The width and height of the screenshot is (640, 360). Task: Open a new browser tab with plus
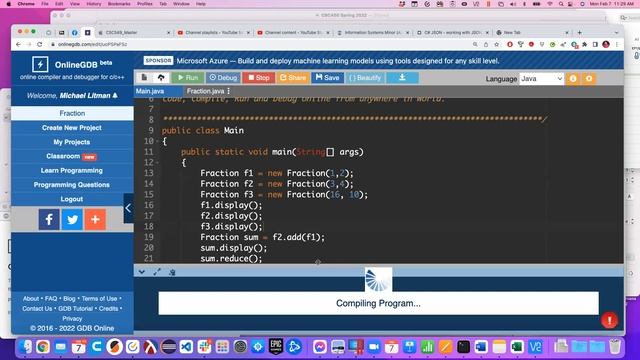(580, 32)
